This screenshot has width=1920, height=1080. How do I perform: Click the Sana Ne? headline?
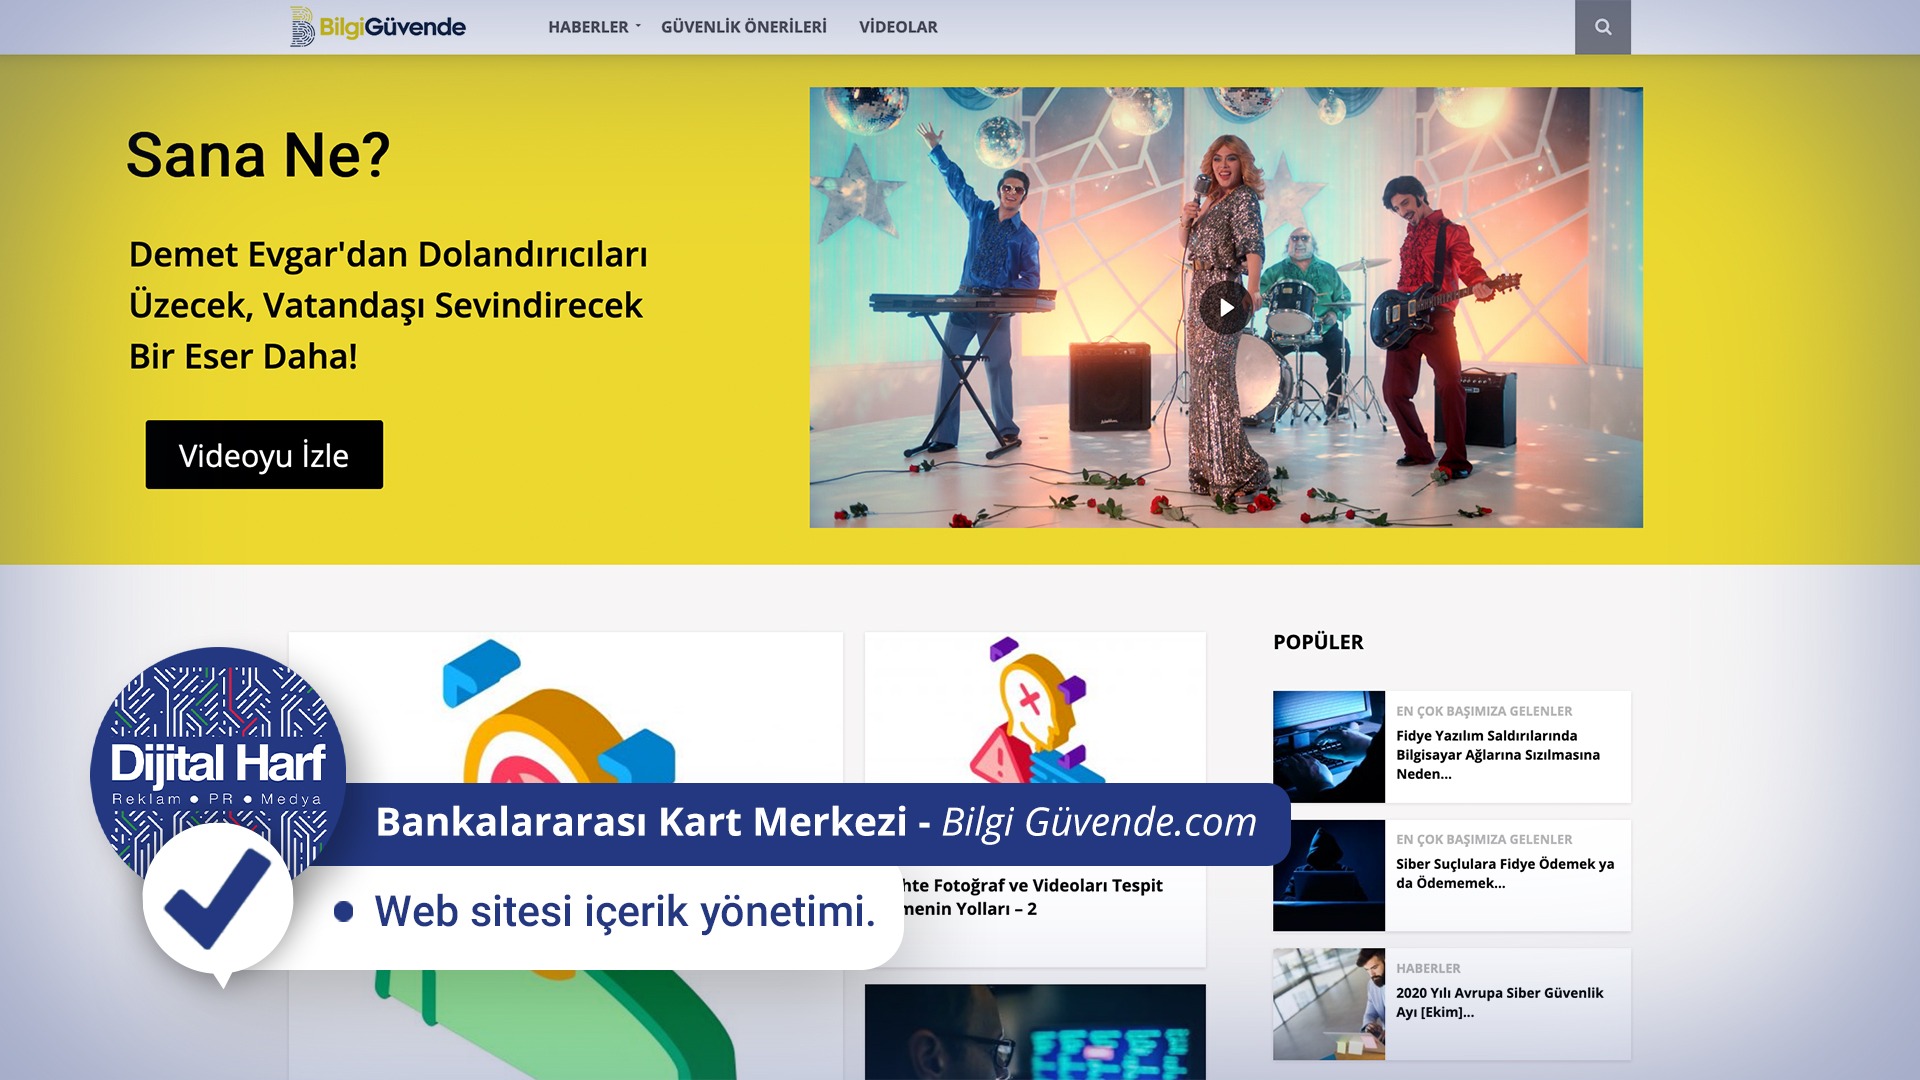[x=258, y=156]
